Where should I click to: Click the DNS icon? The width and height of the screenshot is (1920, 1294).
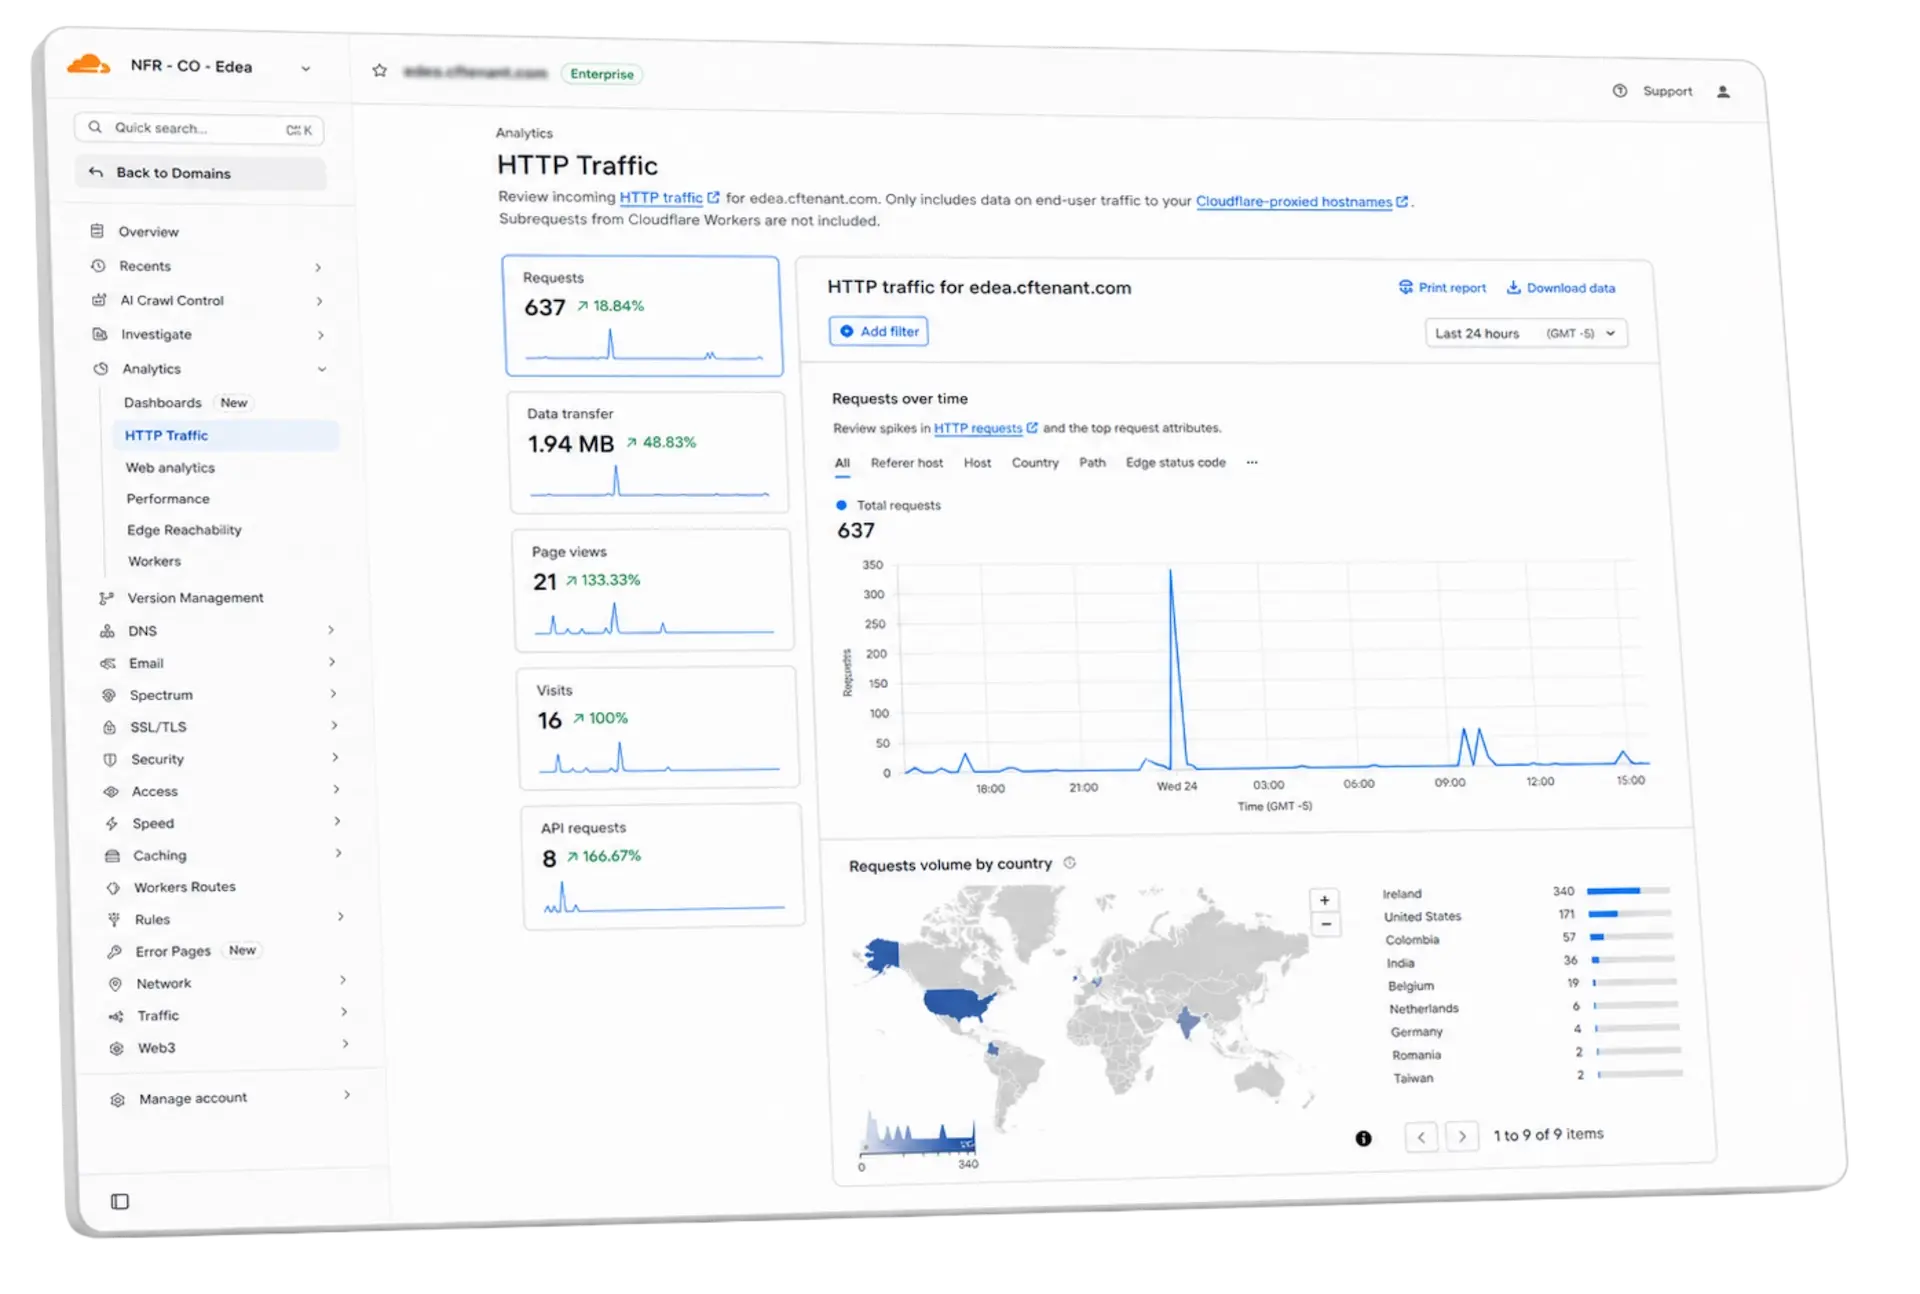pos(107,631)
